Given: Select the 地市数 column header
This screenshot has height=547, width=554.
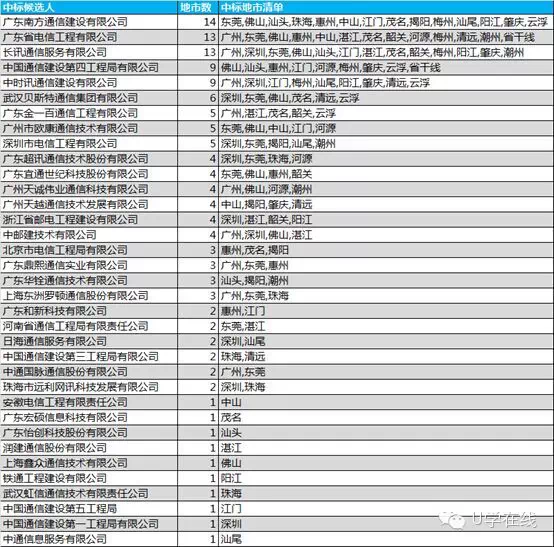Looking at the screenshot, I should [x=198, y=7].
